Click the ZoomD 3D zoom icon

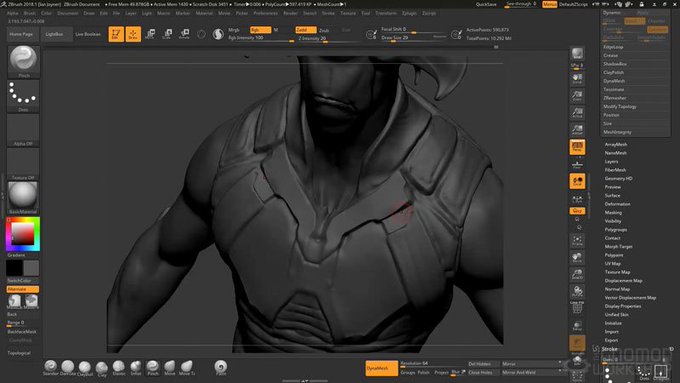[577, 275]
